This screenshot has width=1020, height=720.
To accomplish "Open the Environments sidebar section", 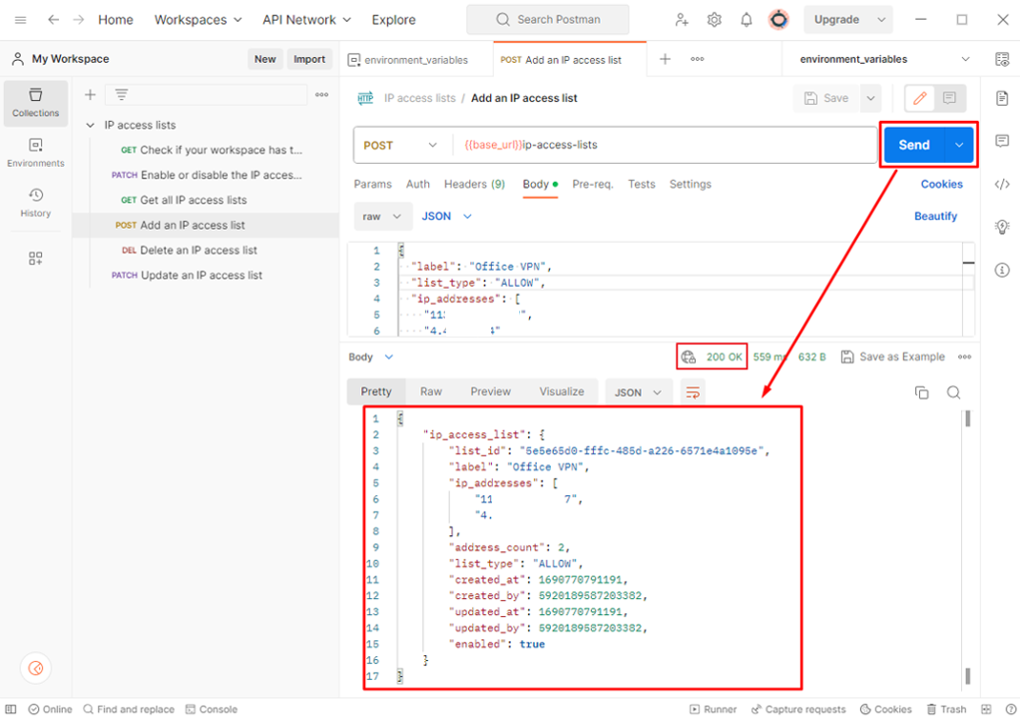I will coord(35,152).
